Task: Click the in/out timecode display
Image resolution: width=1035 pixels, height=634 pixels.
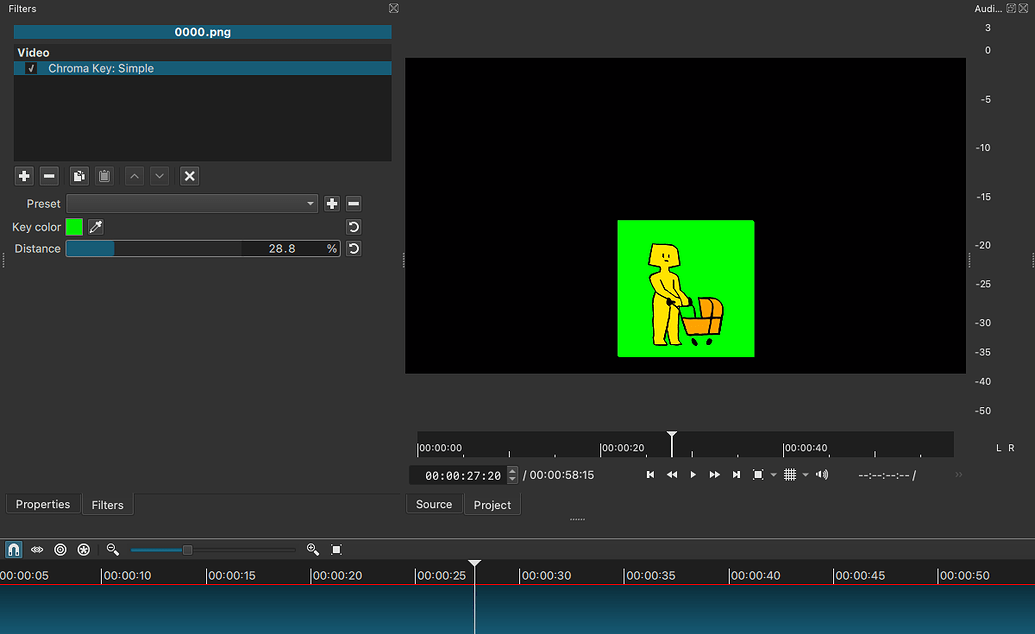Action: [x=887, y=476]
